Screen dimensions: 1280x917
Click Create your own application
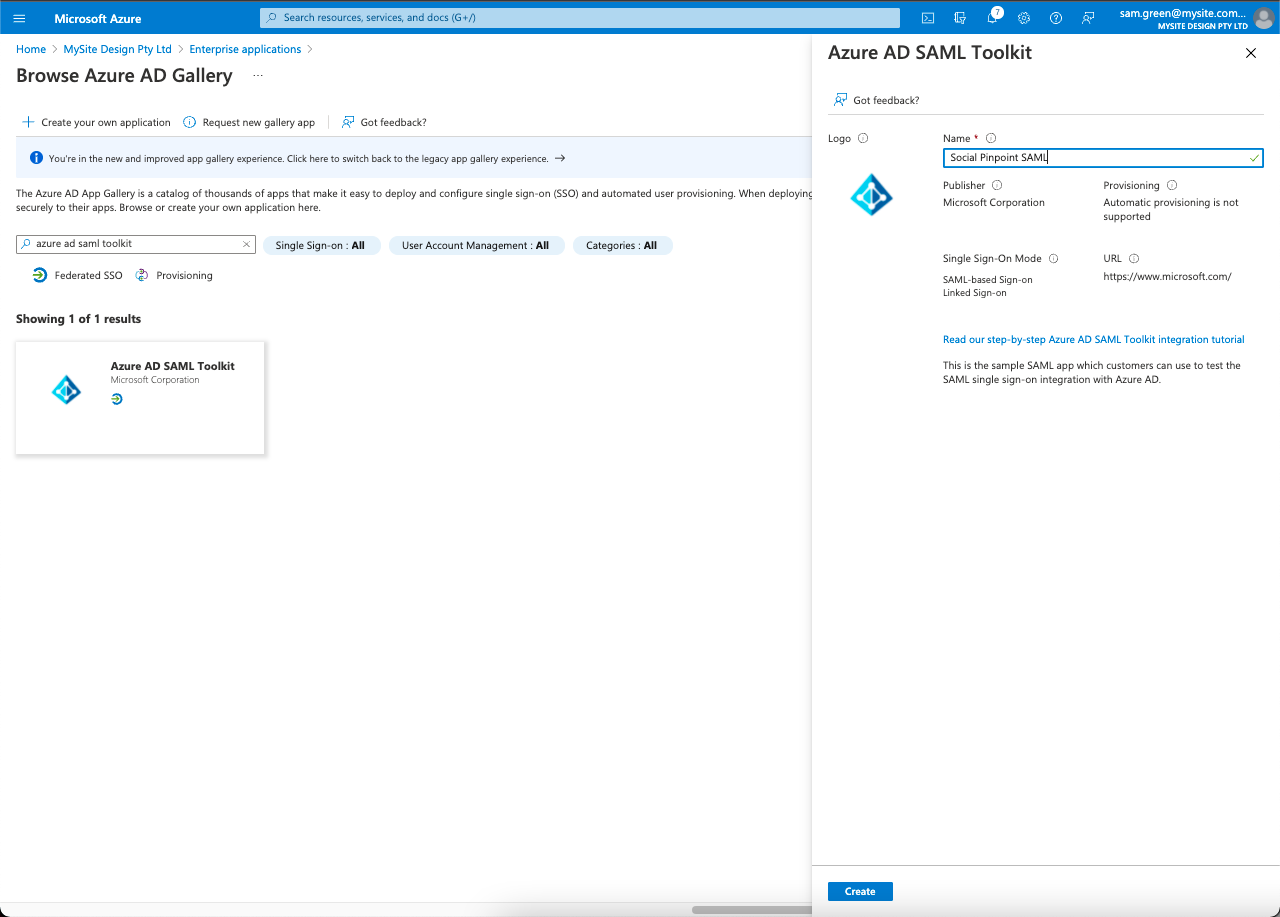click(x=97, y=122)
